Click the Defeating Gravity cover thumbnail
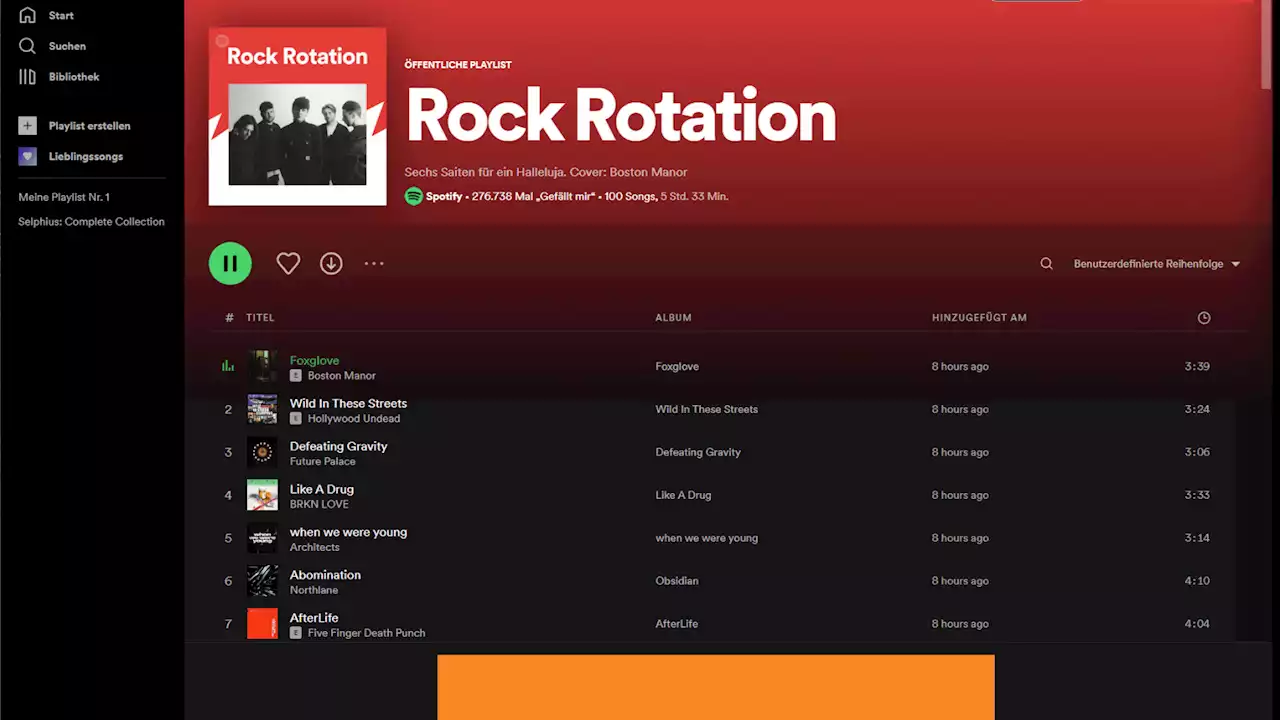1280x720 pixels. click(x=262, y=452)
